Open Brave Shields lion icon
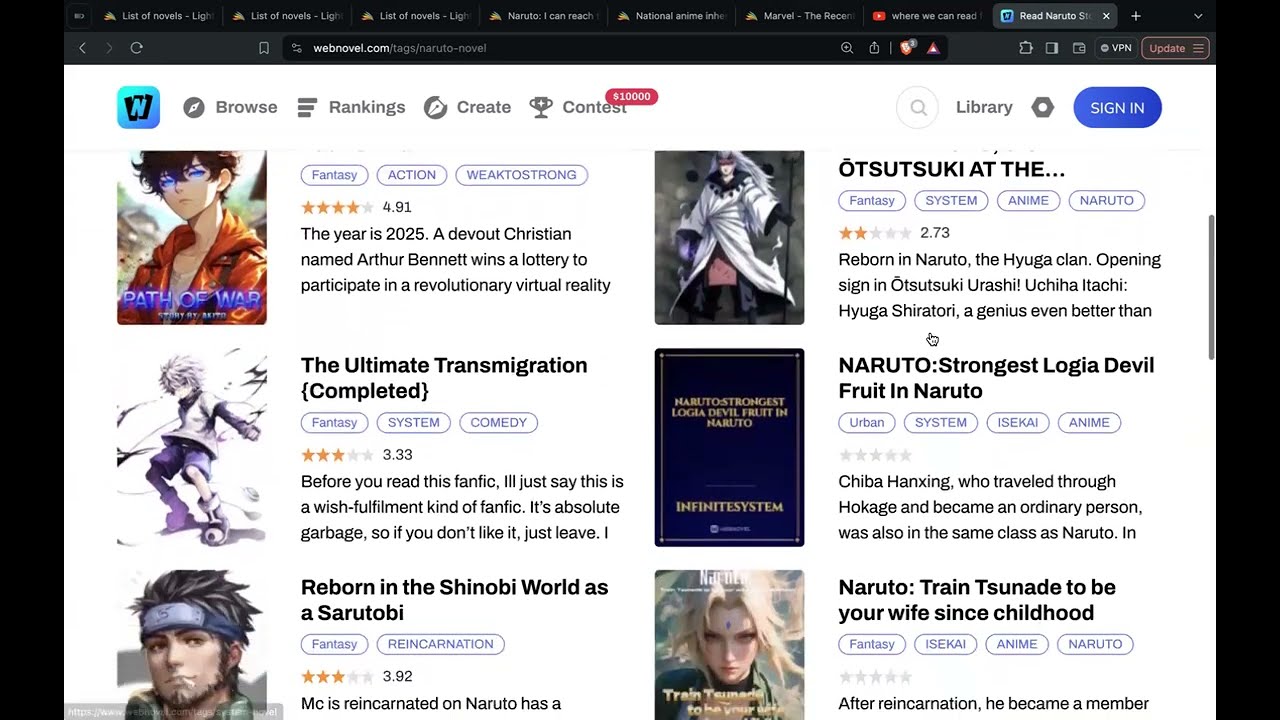Viewport: 1280px width, 720px height. pyautogui.click(x=907, y=48)
